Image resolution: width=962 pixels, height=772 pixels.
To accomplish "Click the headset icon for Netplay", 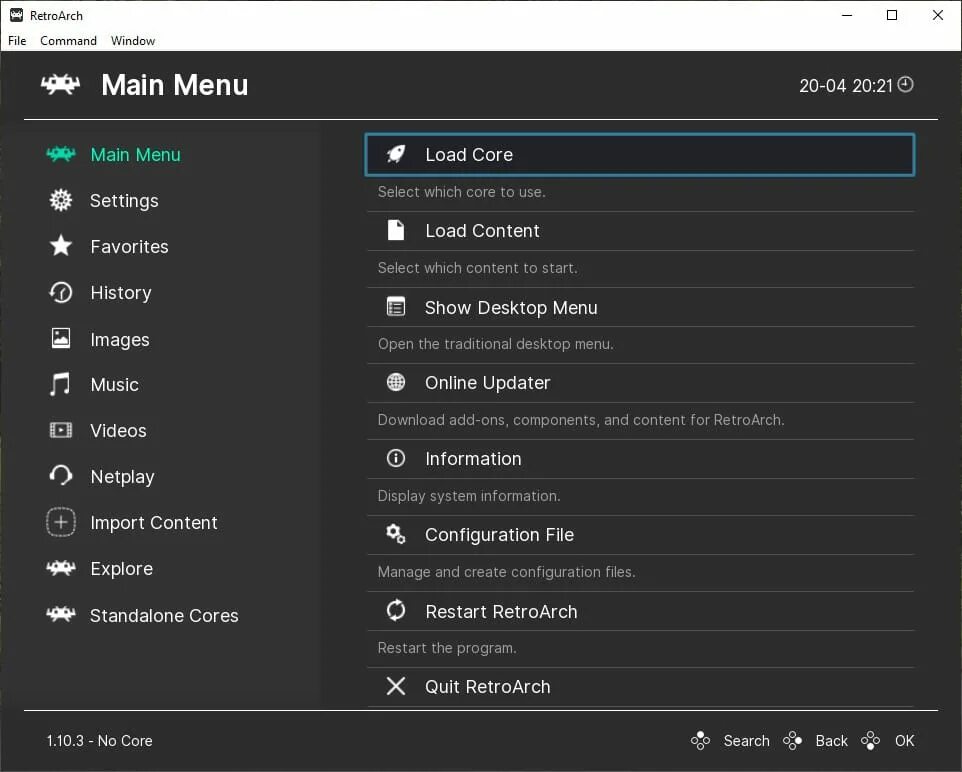I will pyautogui.click(x=61, y=477).
